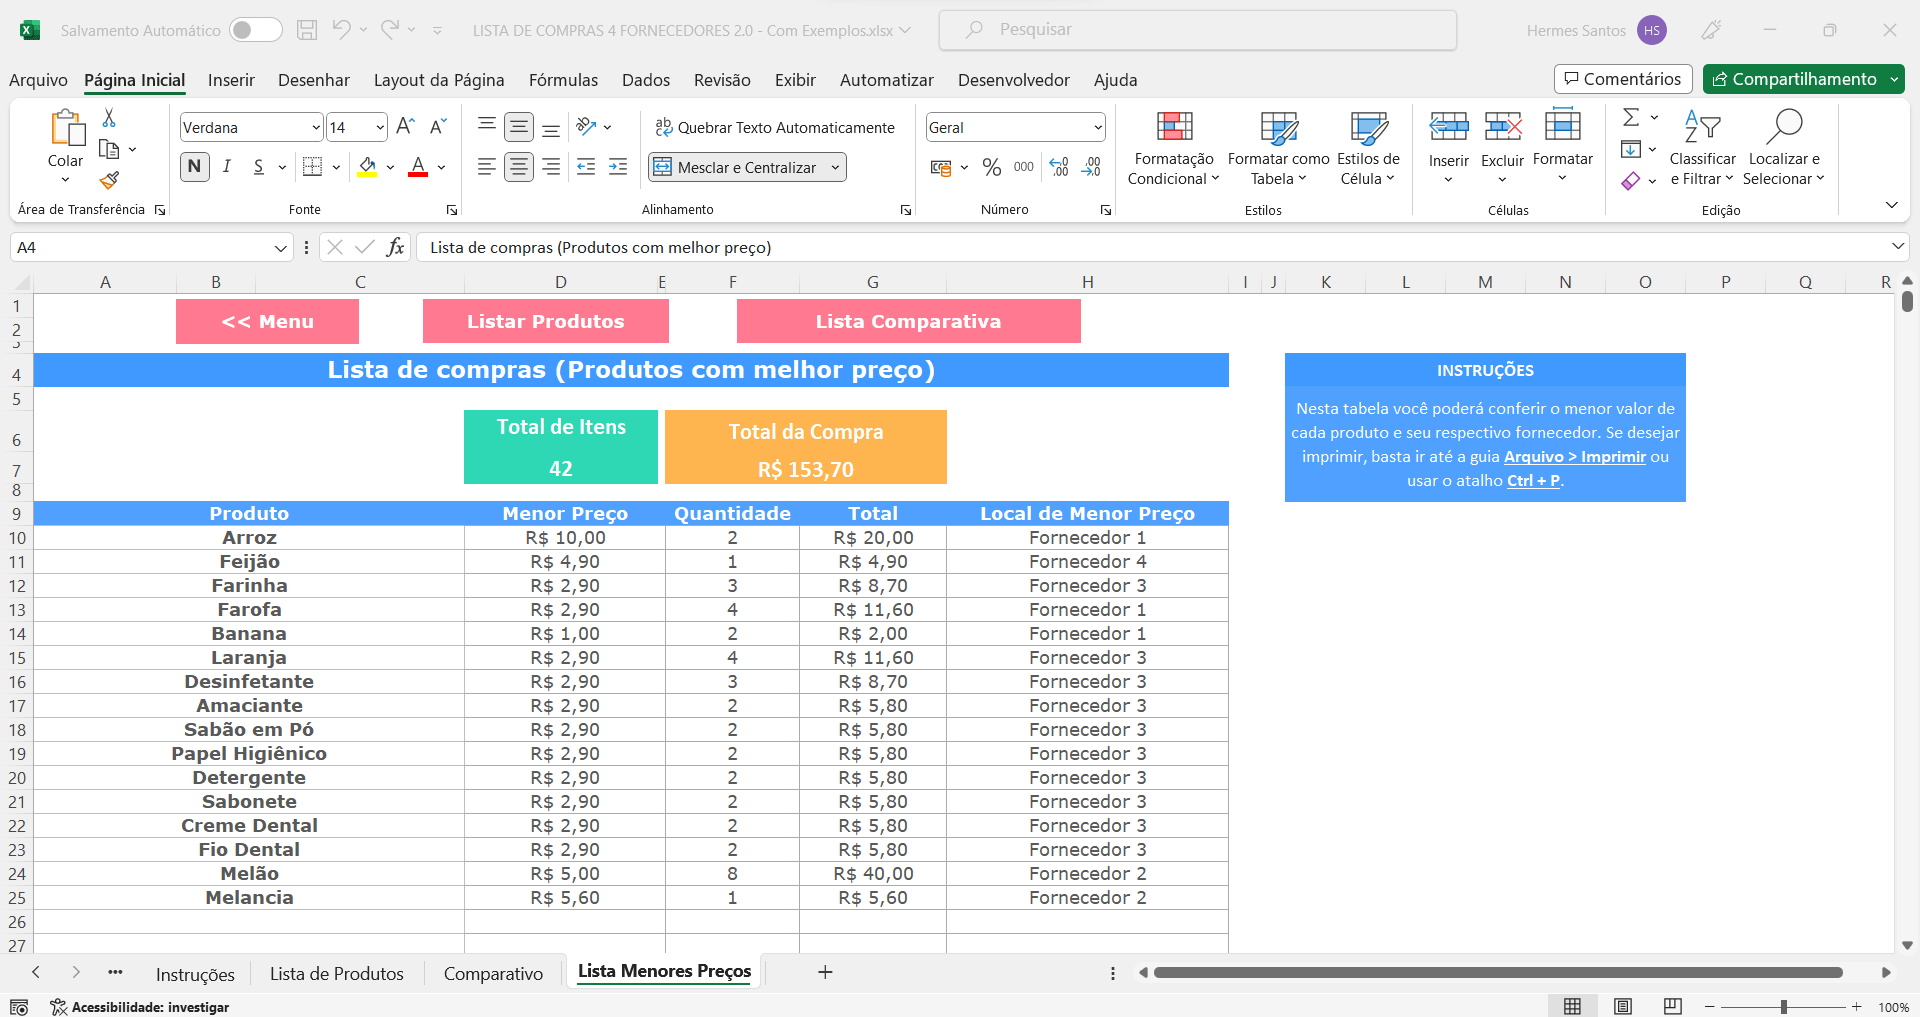Click the Paste (Colar) clipboard icon
This screenshot has height=1017, width=1920.
[x=67, y=128]
